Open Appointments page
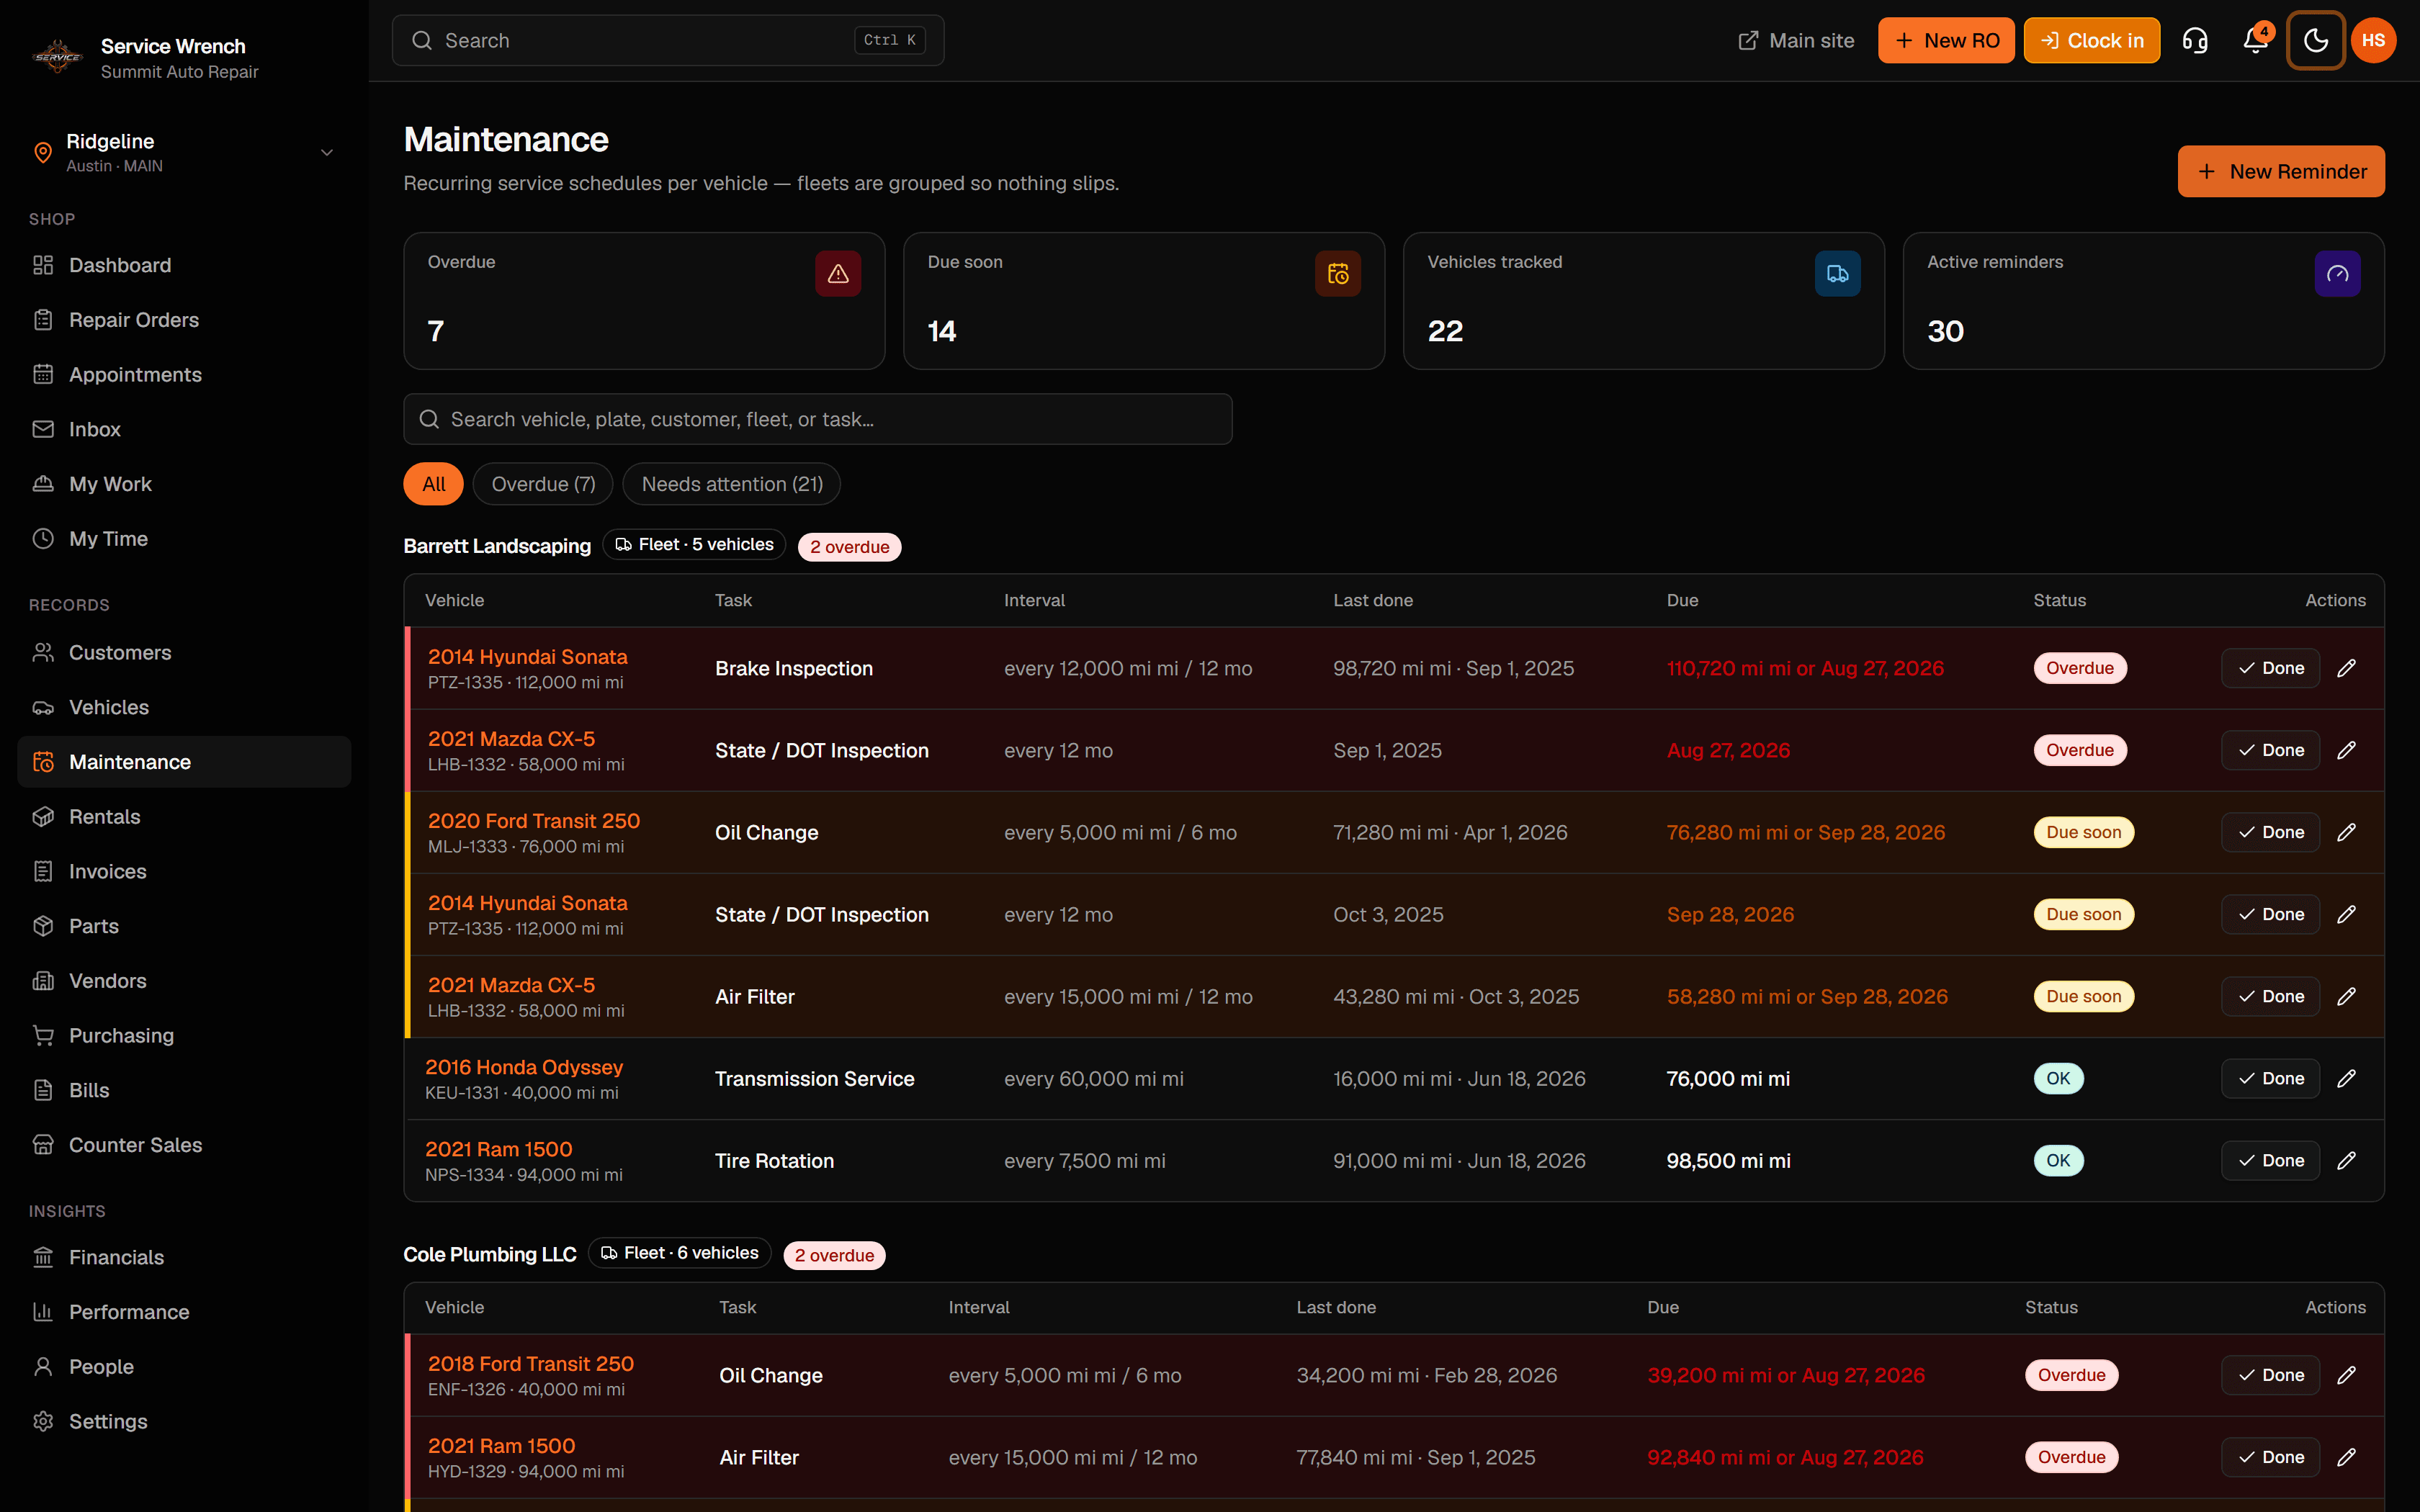The width and height of the screenshot is (2420, 1512). (184, 375)
